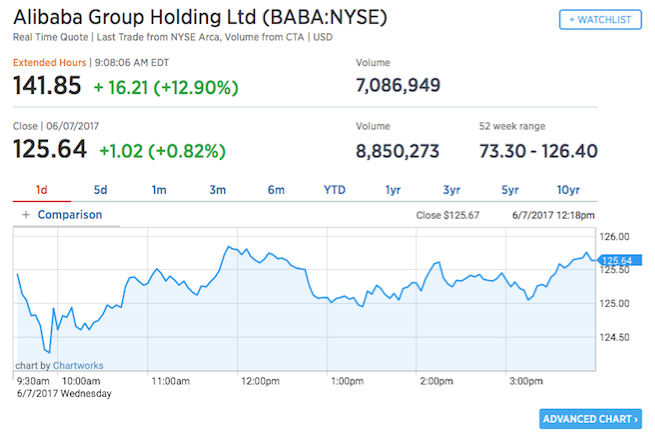View the YTD chart range
Viewport: 655px width, 444px height.
334,190
